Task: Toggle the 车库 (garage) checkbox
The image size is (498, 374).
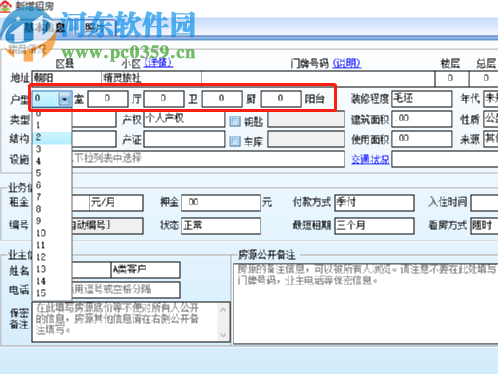Action: point(235,141)
